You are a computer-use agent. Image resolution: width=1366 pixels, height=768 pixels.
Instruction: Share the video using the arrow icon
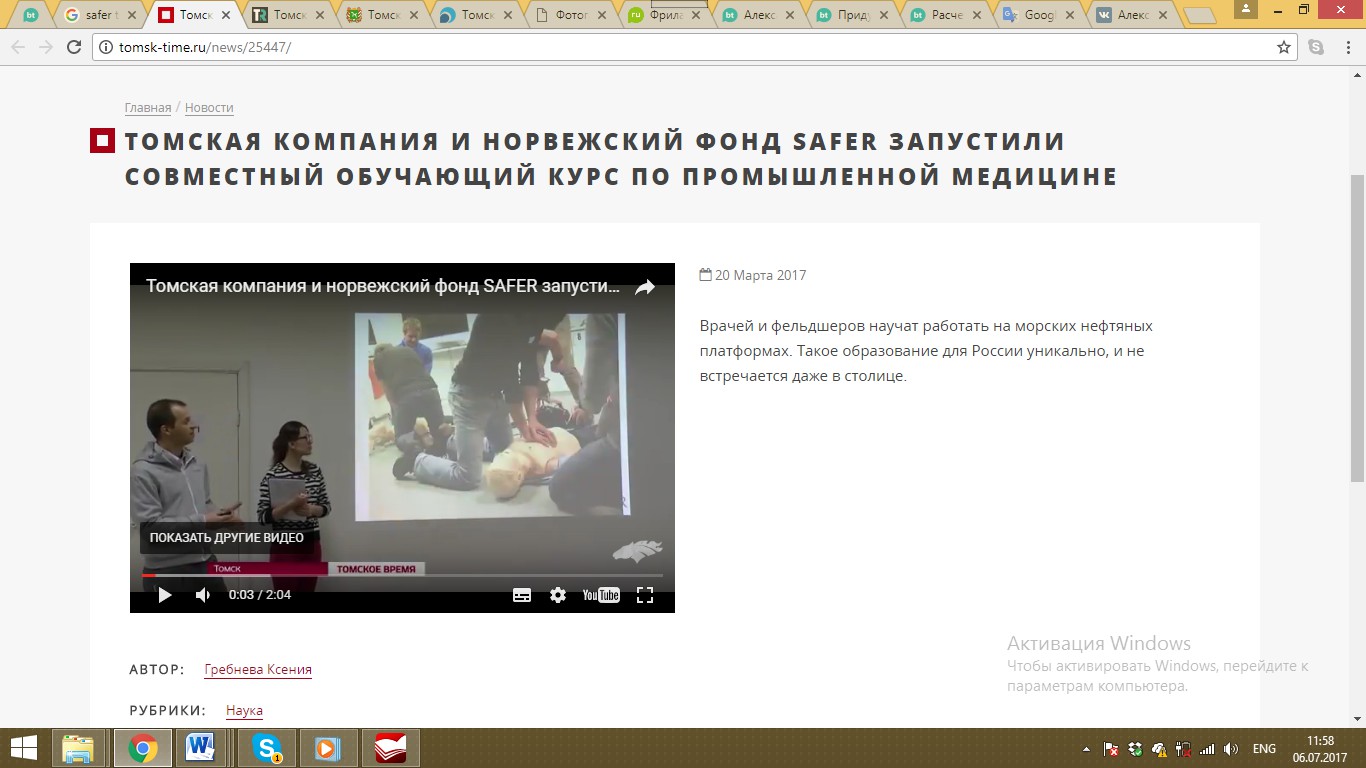click(645, 287)
